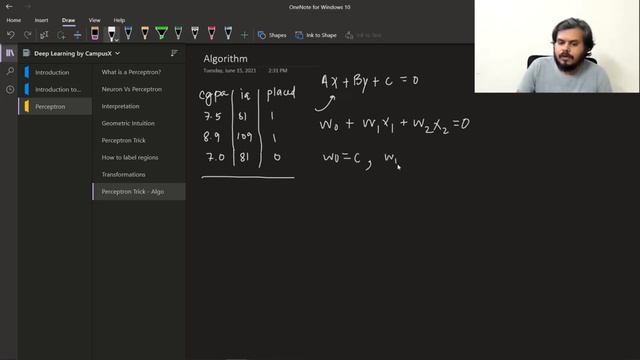This screenshot has height=360, width=640.
Task: Pick the blue pen
Action: point(128,33)
